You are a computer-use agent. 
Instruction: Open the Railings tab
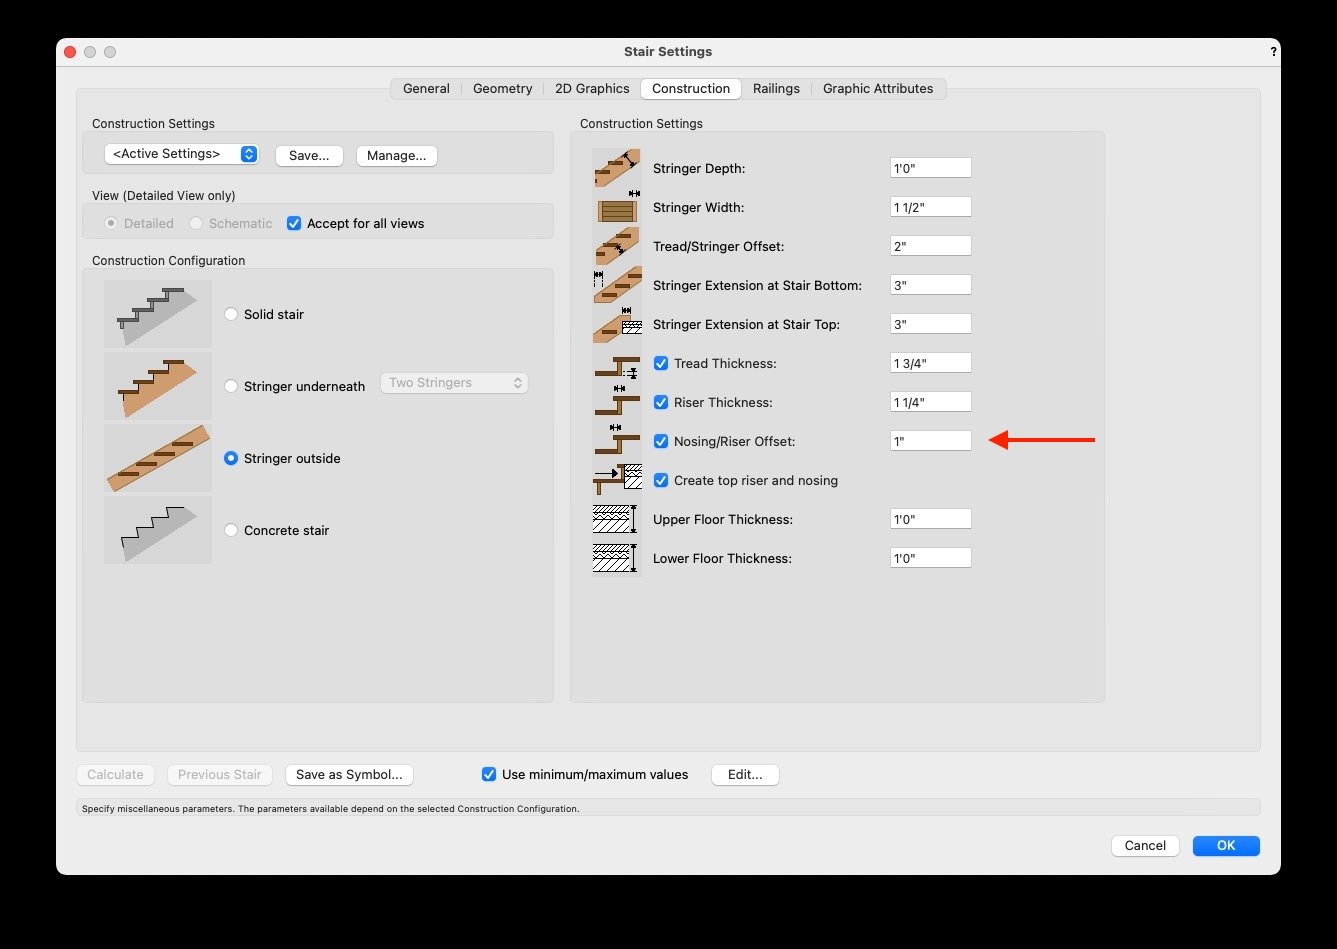coord(776,88)
